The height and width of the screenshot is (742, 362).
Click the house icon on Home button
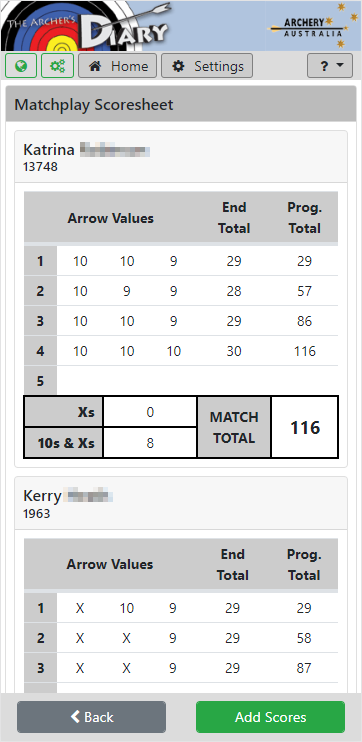point(96,66)
